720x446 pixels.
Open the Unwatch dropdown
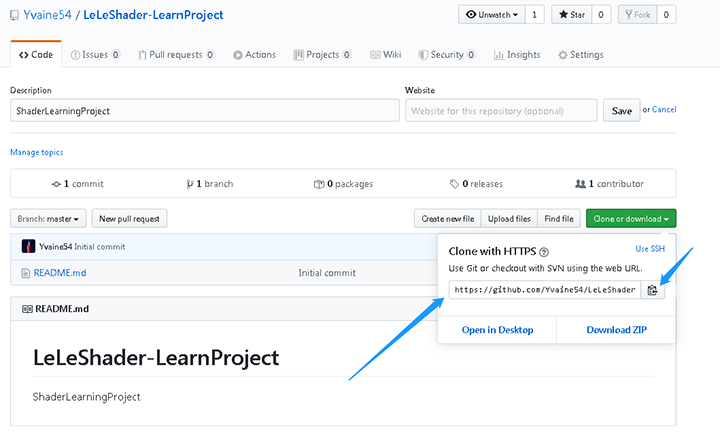(492, 15)
